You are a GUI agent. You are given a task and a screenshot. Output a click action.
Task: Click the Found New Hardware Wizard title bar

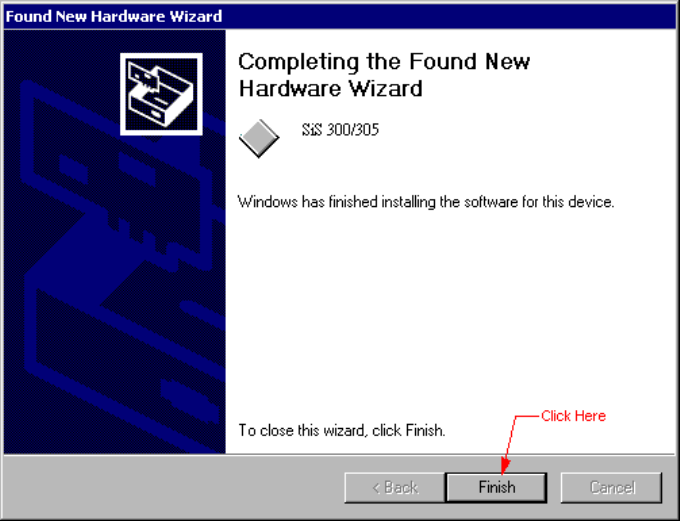point(340,16)
